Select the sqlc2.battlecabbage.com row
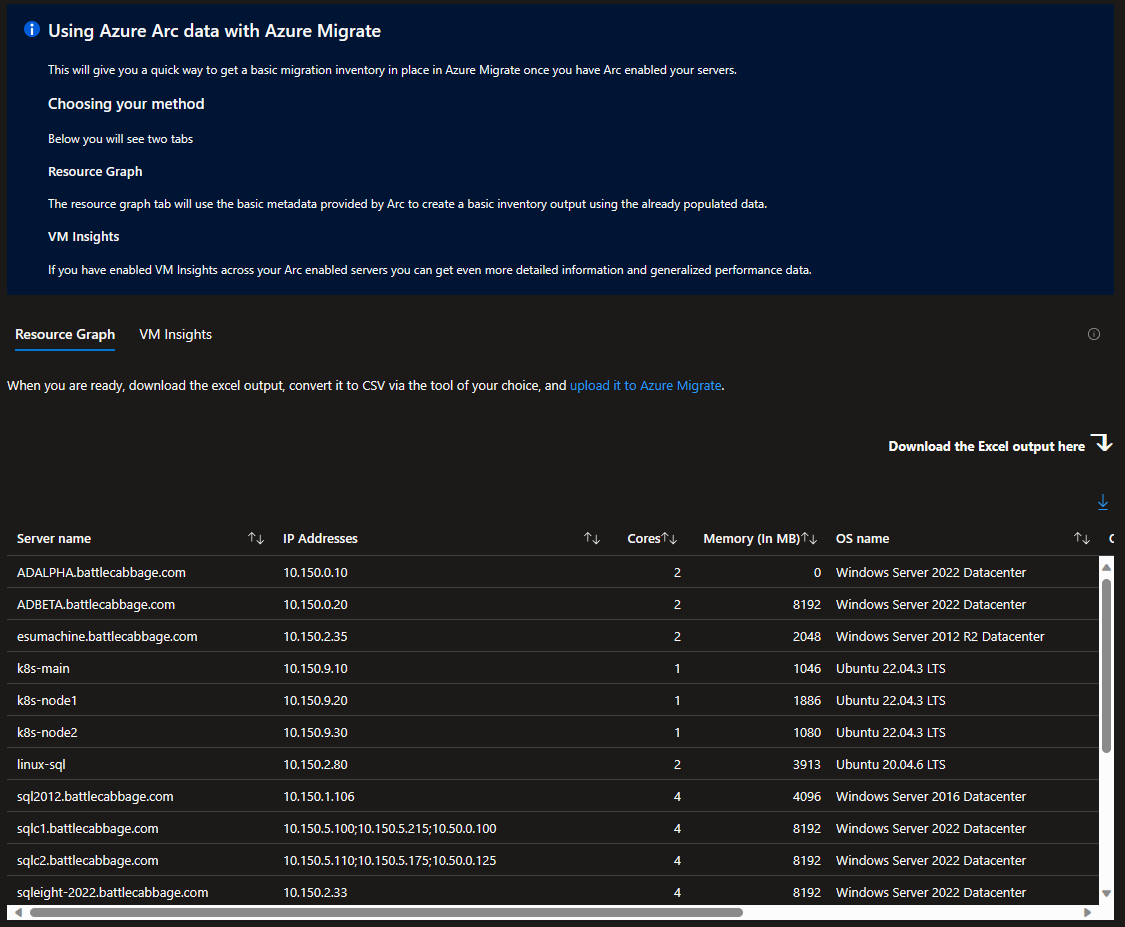The height and width of the screenshot is (927, 1125). coord(552,860)
